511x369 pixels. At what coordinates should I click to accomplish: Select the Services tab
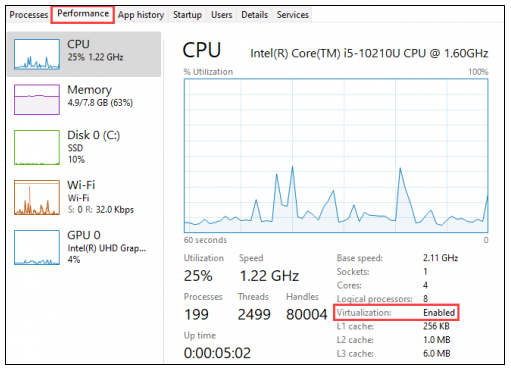pyautogui.click(x=293, y=15)
